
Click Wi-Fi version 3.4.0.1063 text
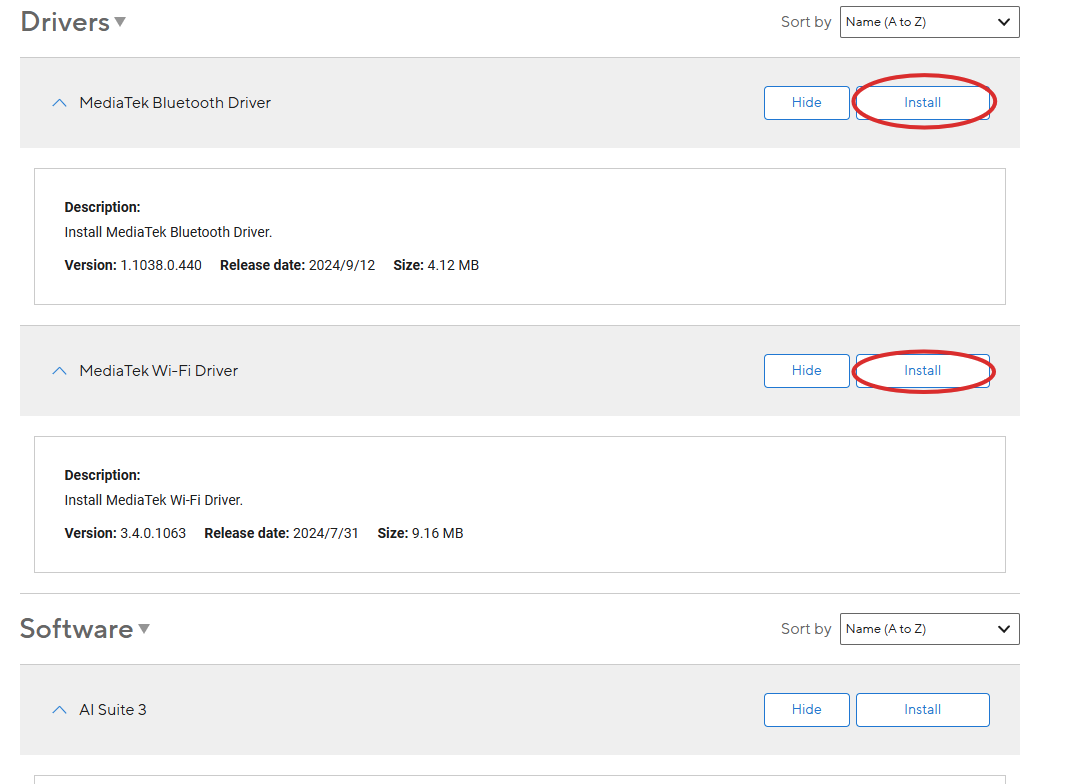point(153,533)
